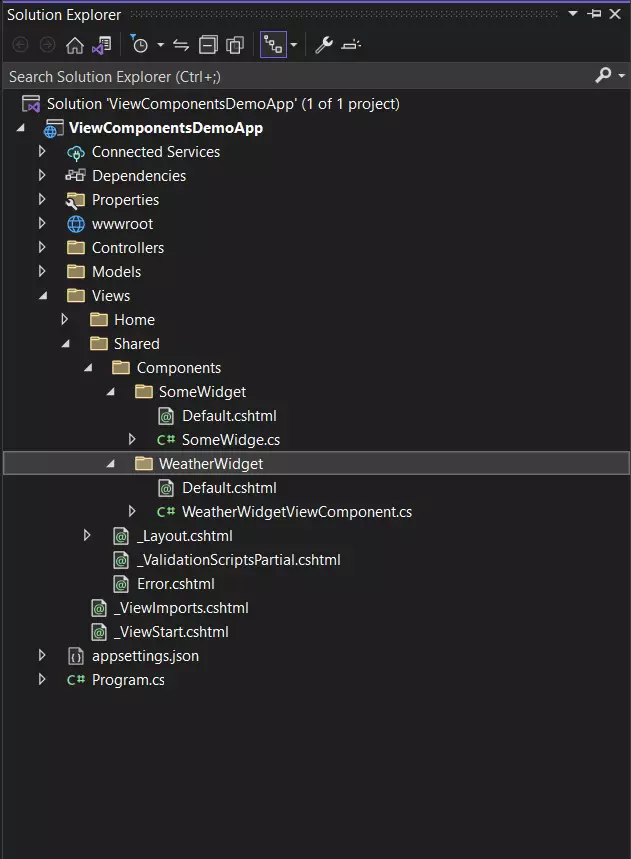The image size is (631, 859).
Task: Click the Dependencies icon
Action: (x=76, y=175)
